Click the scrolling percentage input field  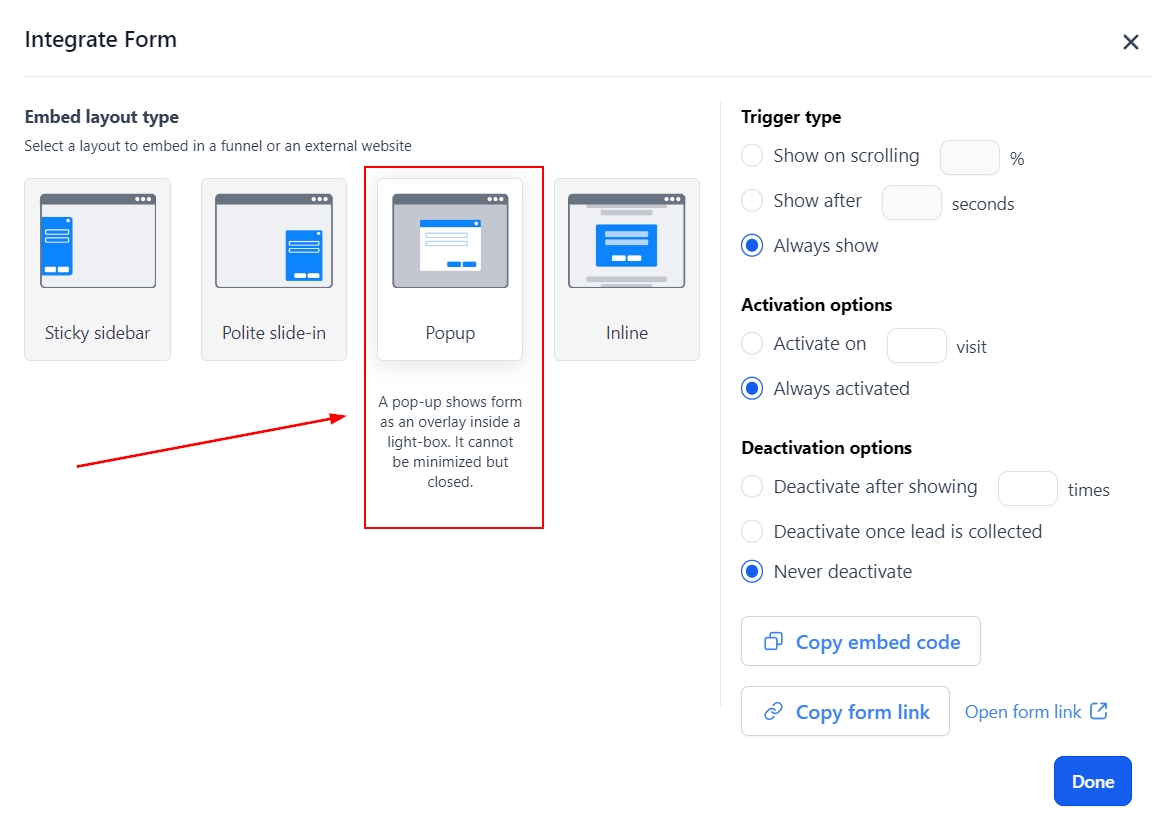(970, 158)
